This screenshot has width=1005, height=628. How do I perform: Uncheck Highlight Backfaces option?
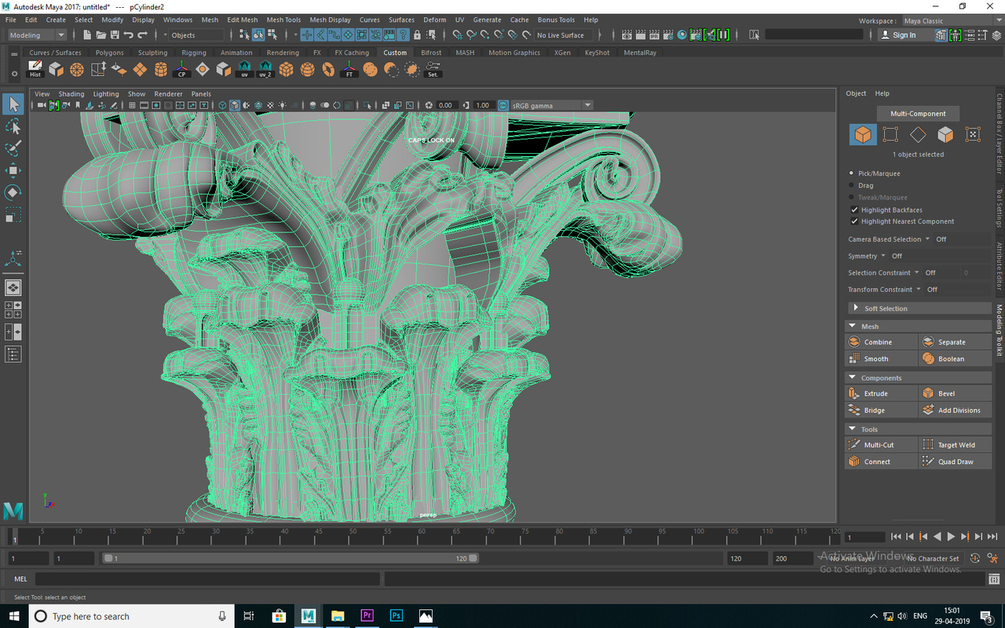pos(853,210)
